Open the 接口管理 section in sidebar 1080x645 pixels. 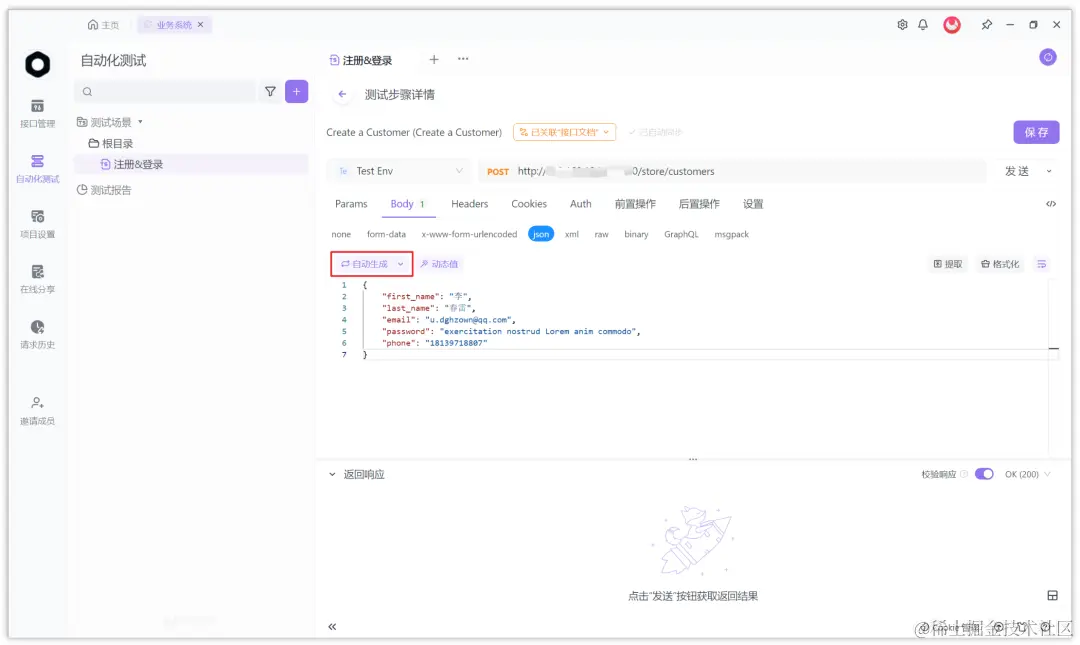pyautogui.click(x=36, y=112)
